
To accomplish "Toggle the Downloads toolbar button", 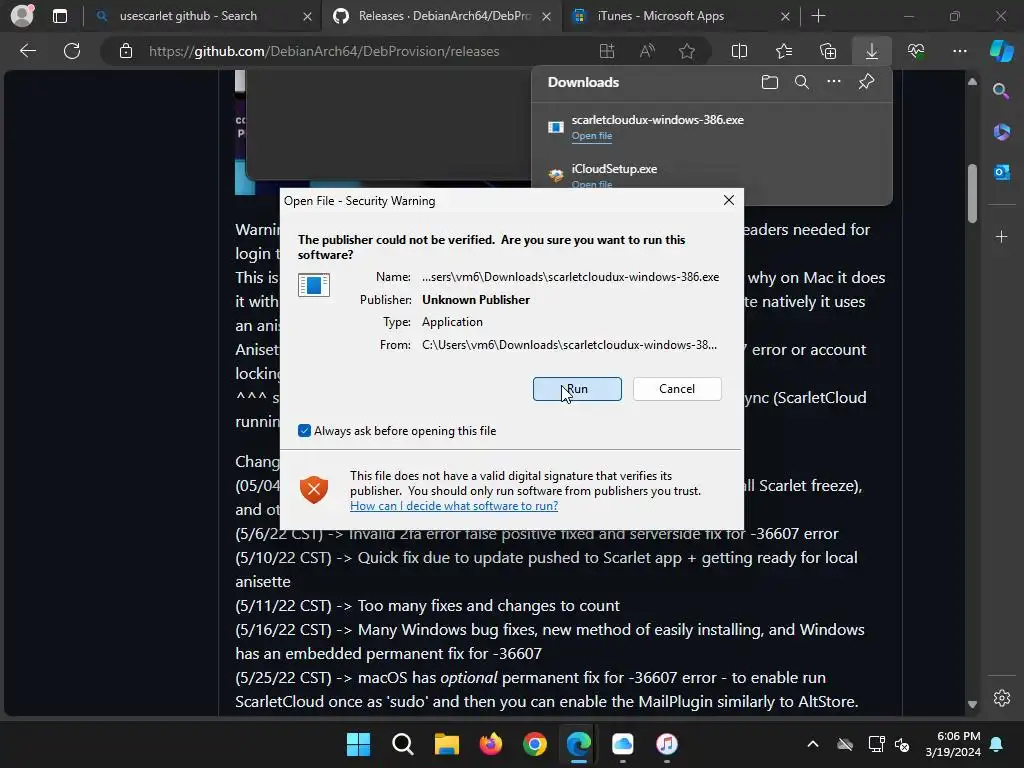I will click(x=871, y=51).
